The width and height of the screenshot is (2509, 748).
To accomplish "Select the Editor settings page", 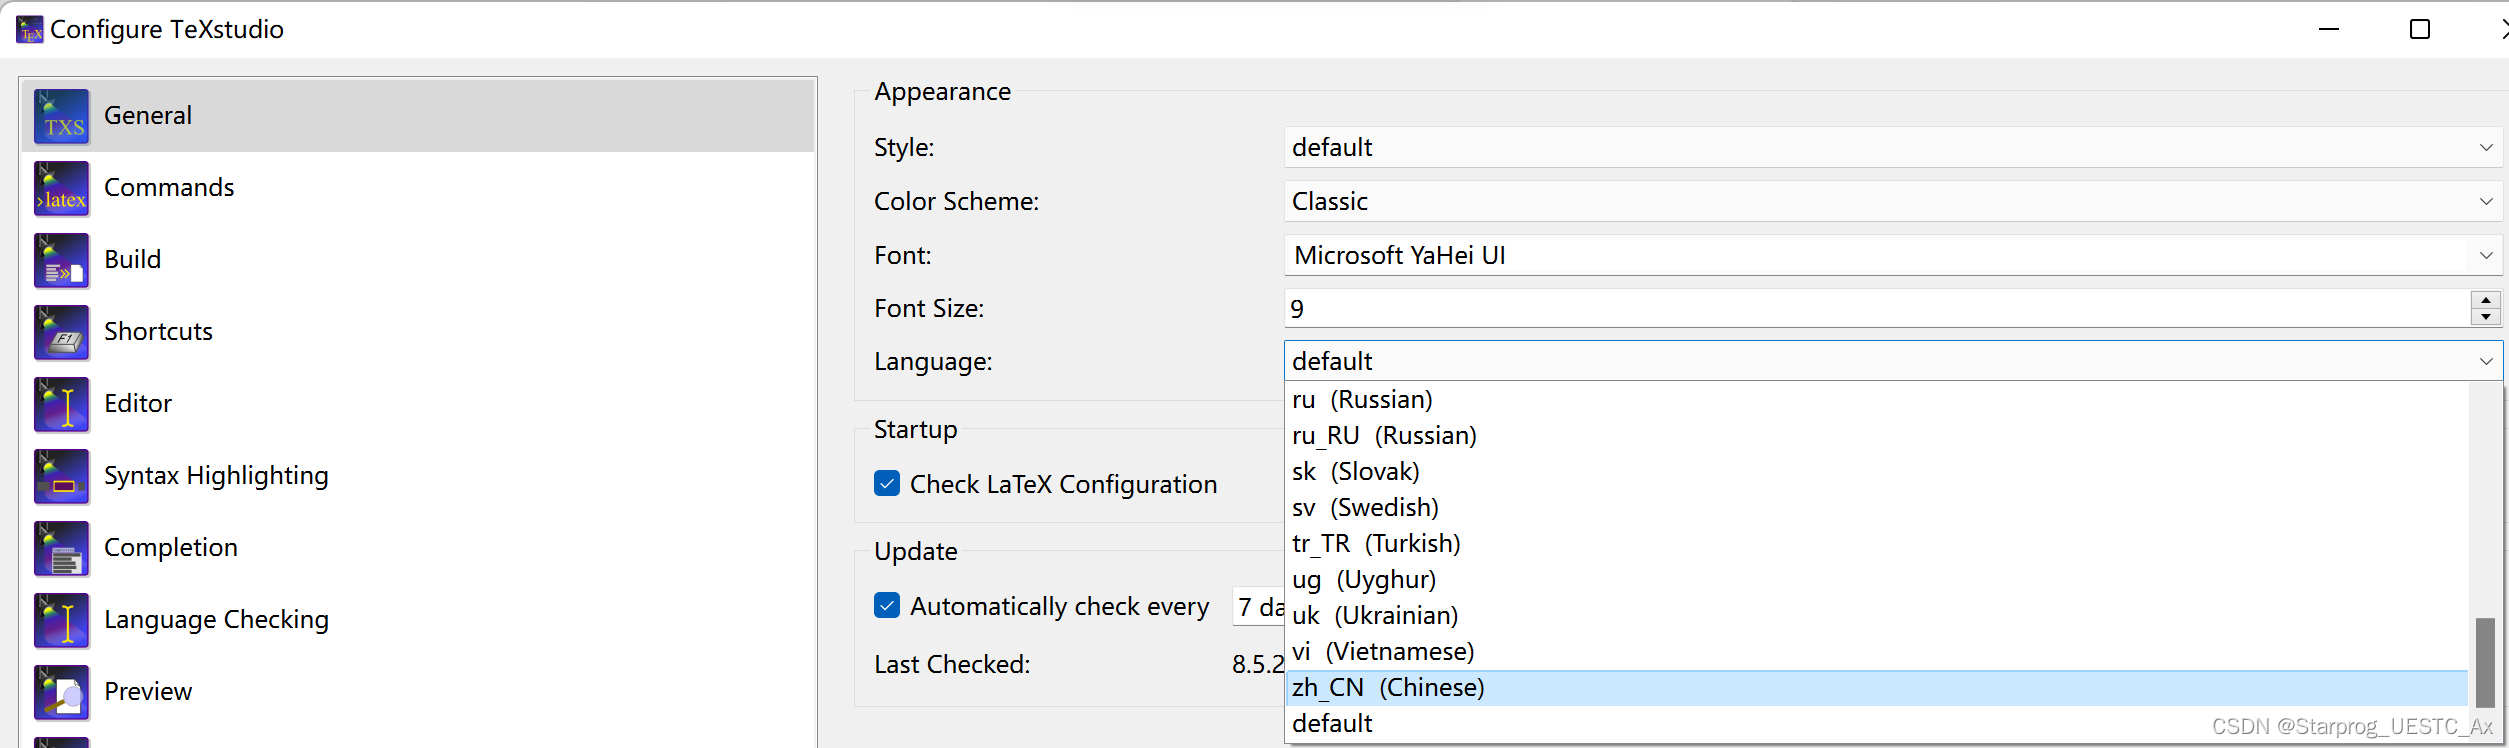I will pos(418,404).
